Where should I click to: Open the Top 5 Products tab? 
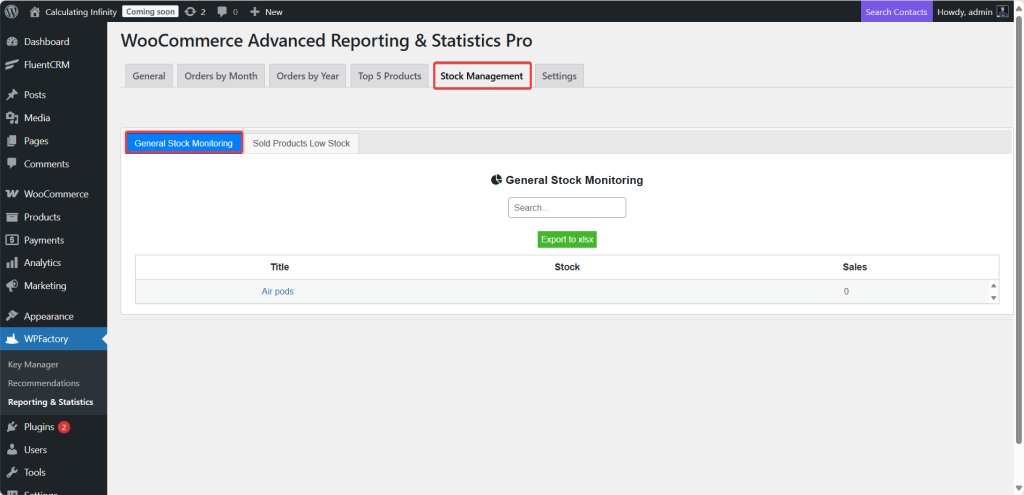pos(390,76)
